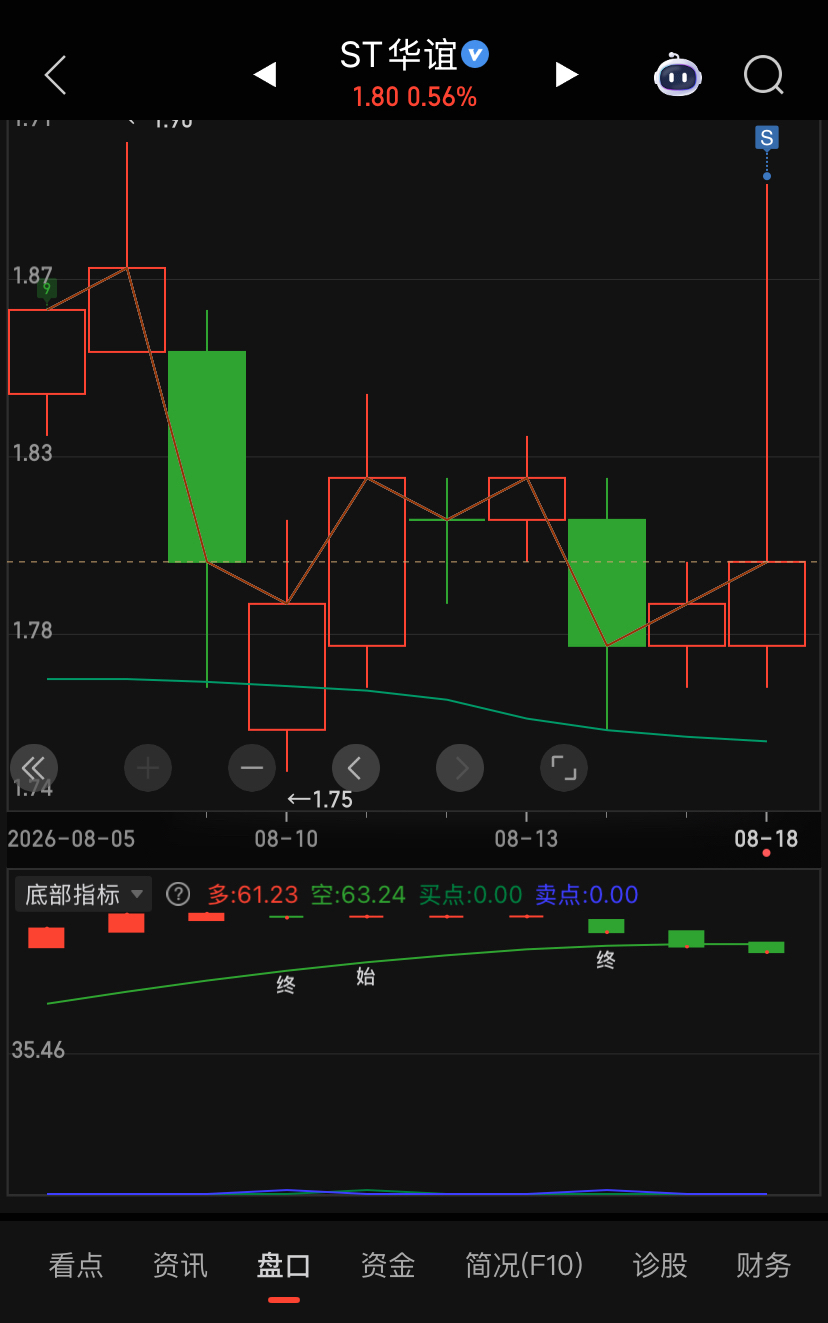Expand chart to fullscreen icon
This screenshot has height=1323, width=828.
[x=564, y=768]
